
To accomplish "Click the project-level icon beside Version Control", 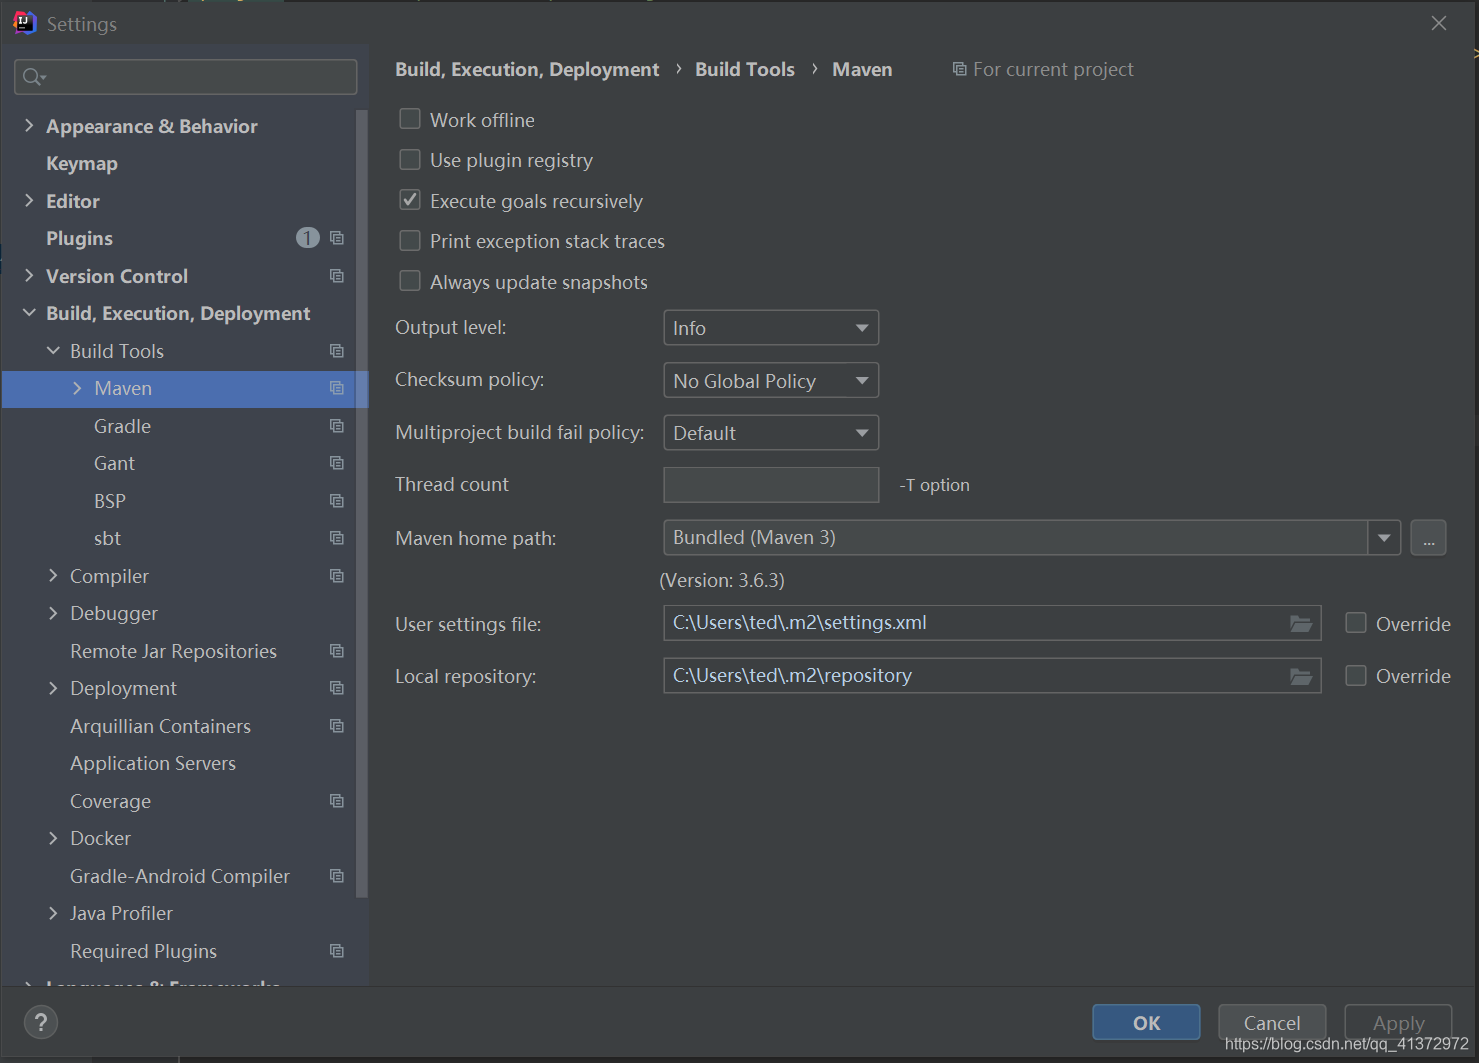I will [337, 276].
